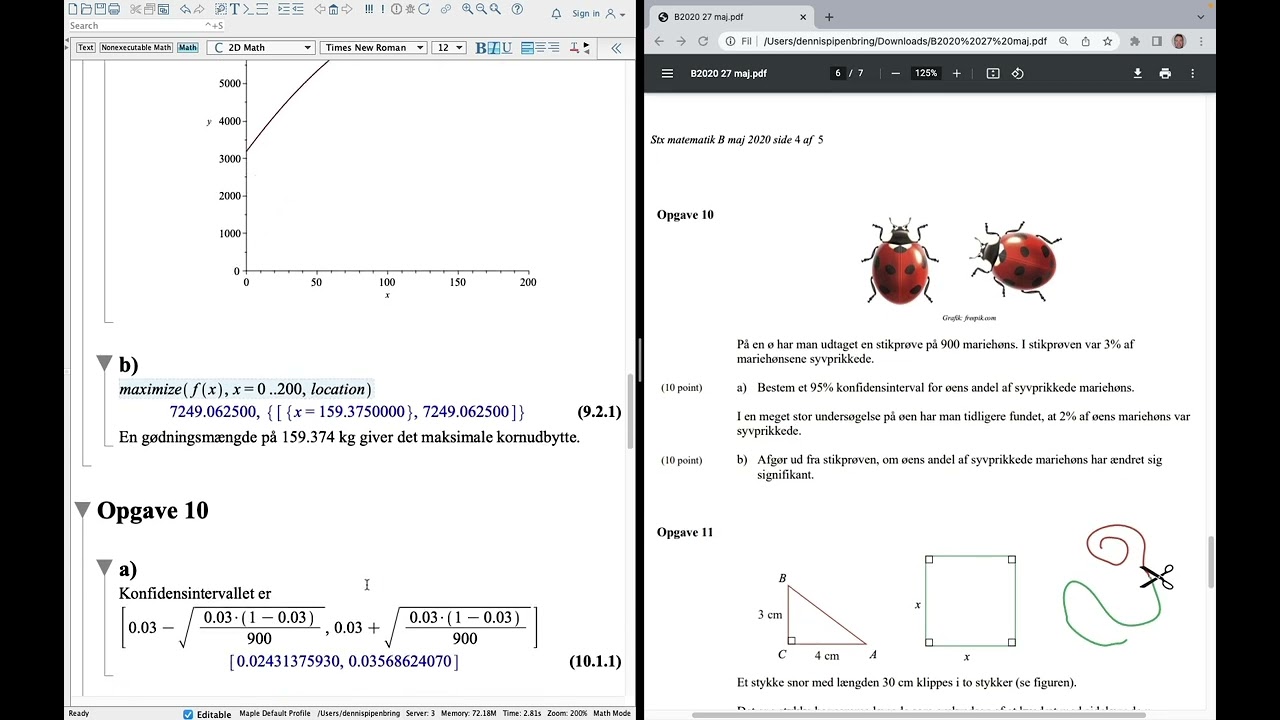Image resolution: width=1280 pixels, height=720 pixels.
Task: Click the Cut scissors icon in Maple
Action: 136,9
